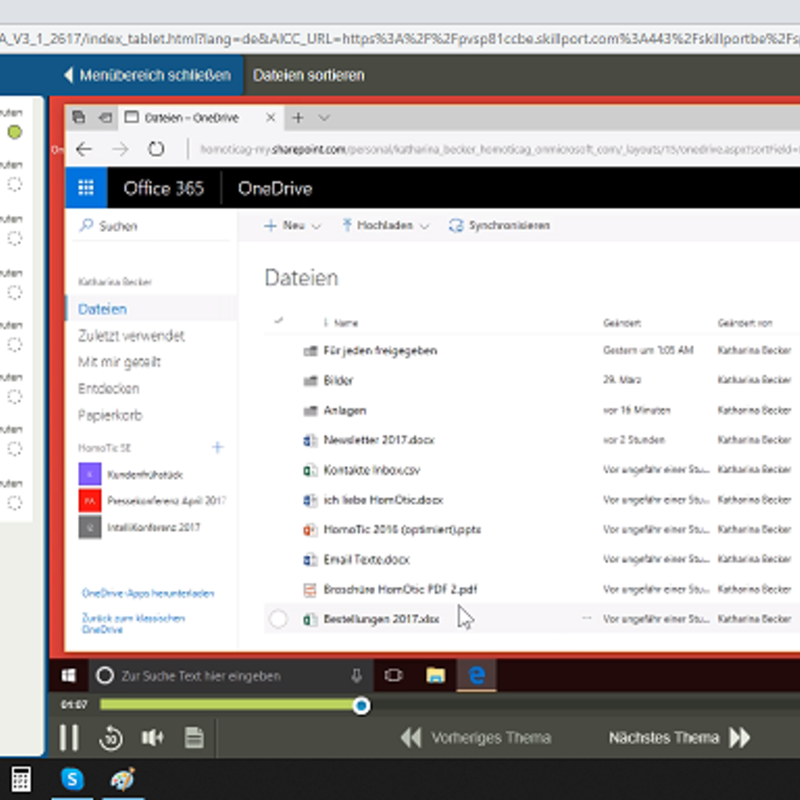Screen dimensions: 800x800
Task: Open the Bilder folder
Action: (338, 380)
